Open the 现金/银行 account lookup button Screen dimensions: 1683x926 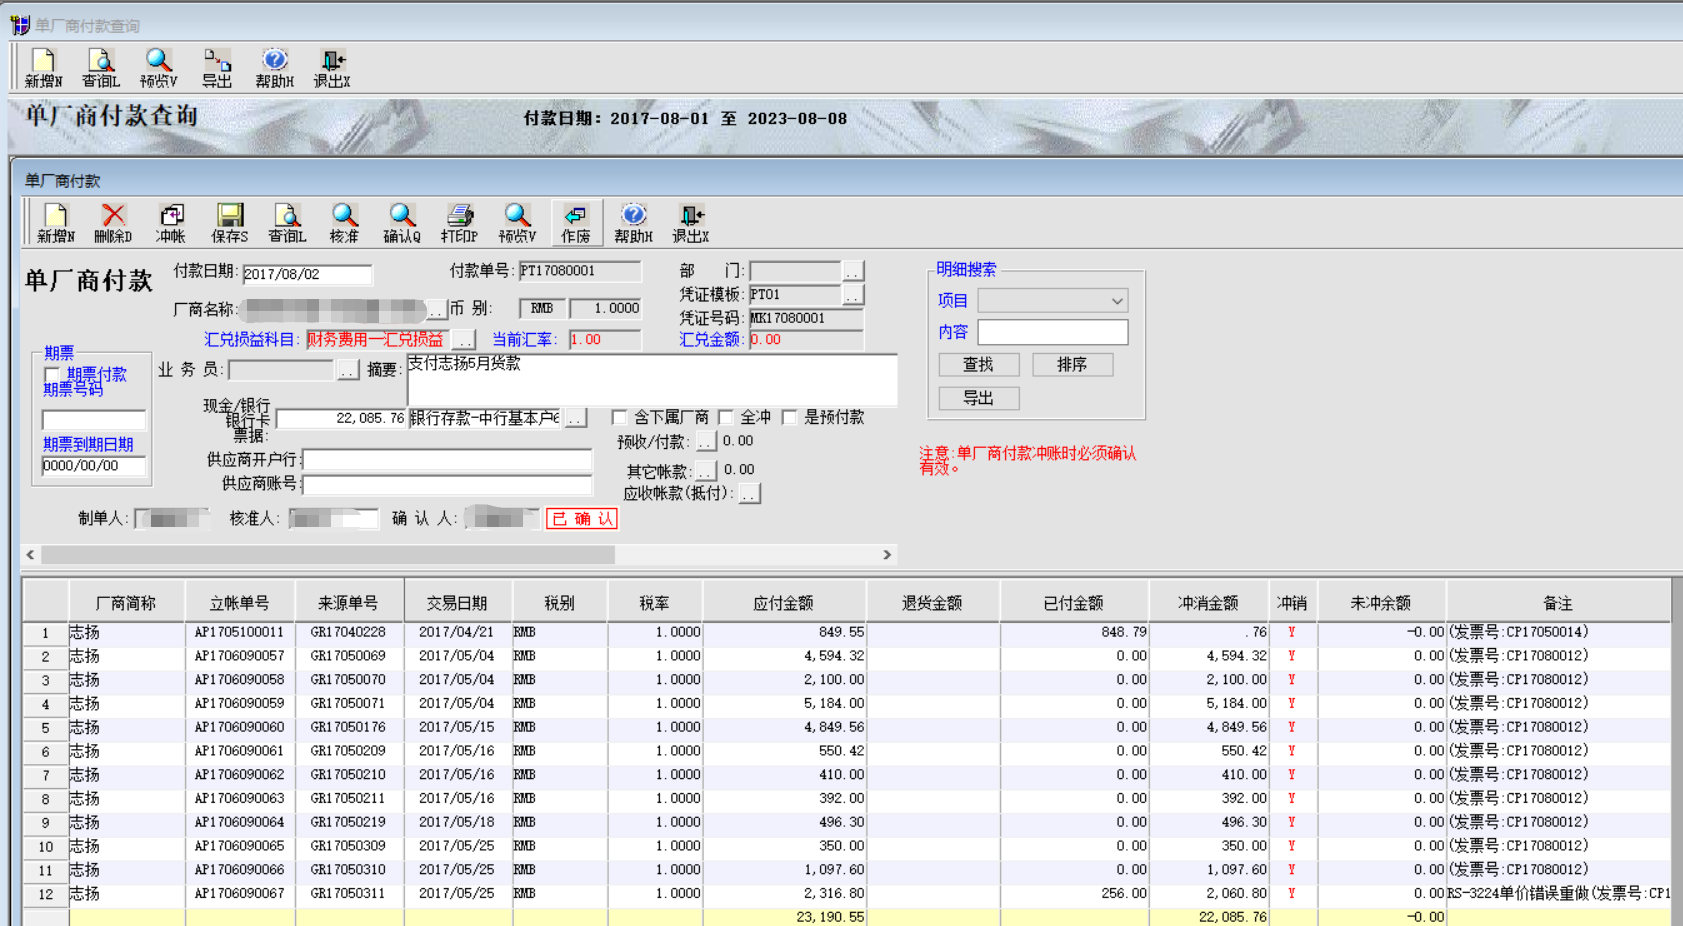coord(576,419)
